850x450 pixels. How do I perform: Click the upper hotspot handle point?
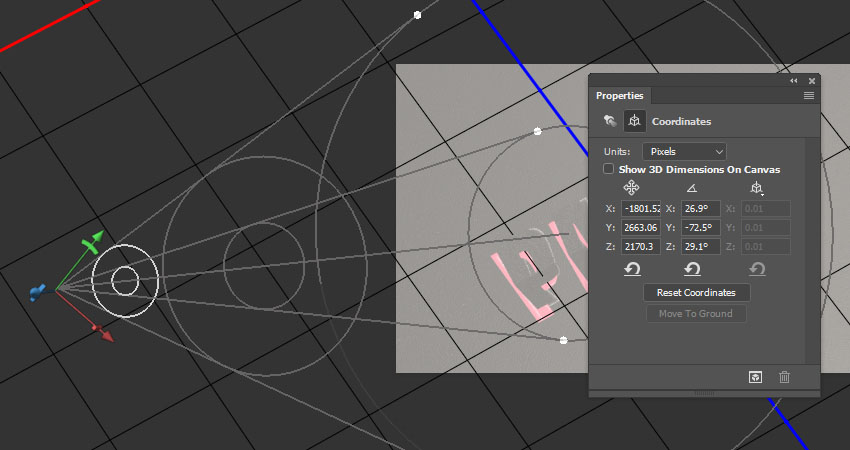point(537,131)
